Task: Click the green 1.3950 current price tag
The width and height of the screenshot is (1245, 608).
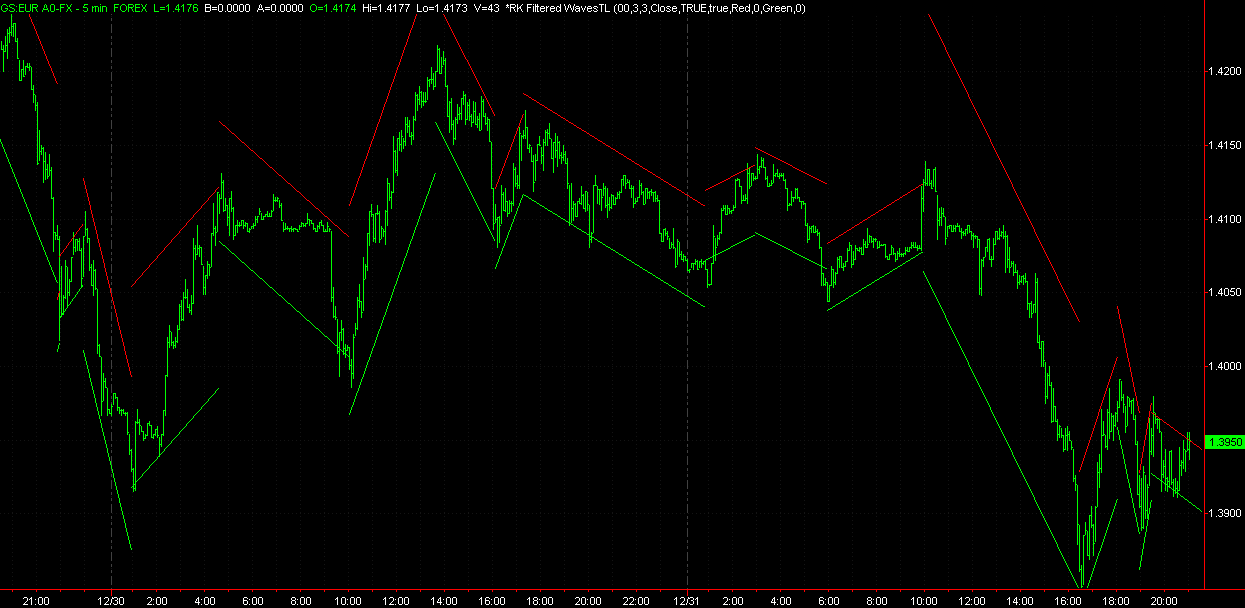Action: click(x=1225, y=442)
